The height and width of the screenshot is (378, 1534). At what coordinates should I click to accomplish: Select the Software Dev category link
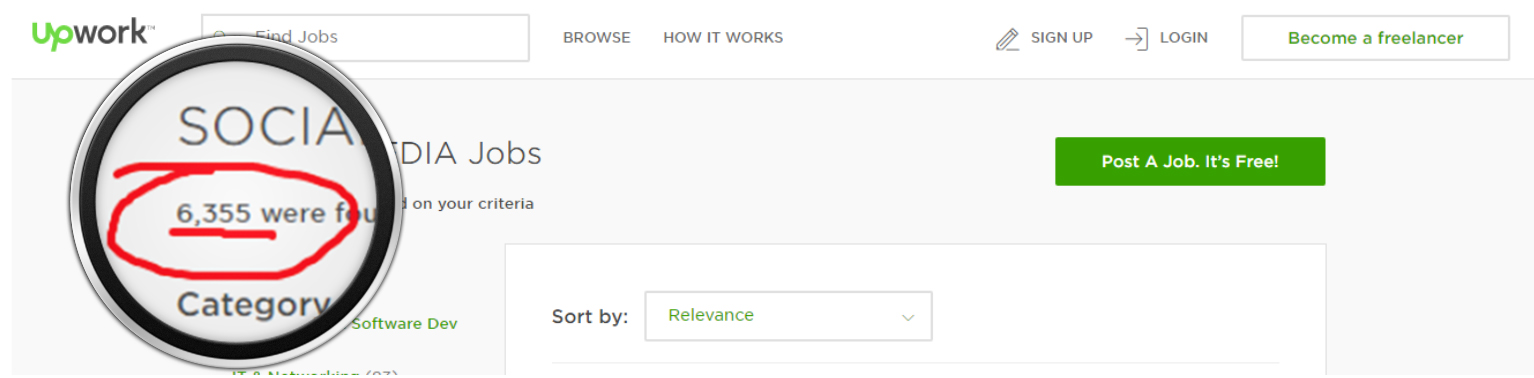404,324
